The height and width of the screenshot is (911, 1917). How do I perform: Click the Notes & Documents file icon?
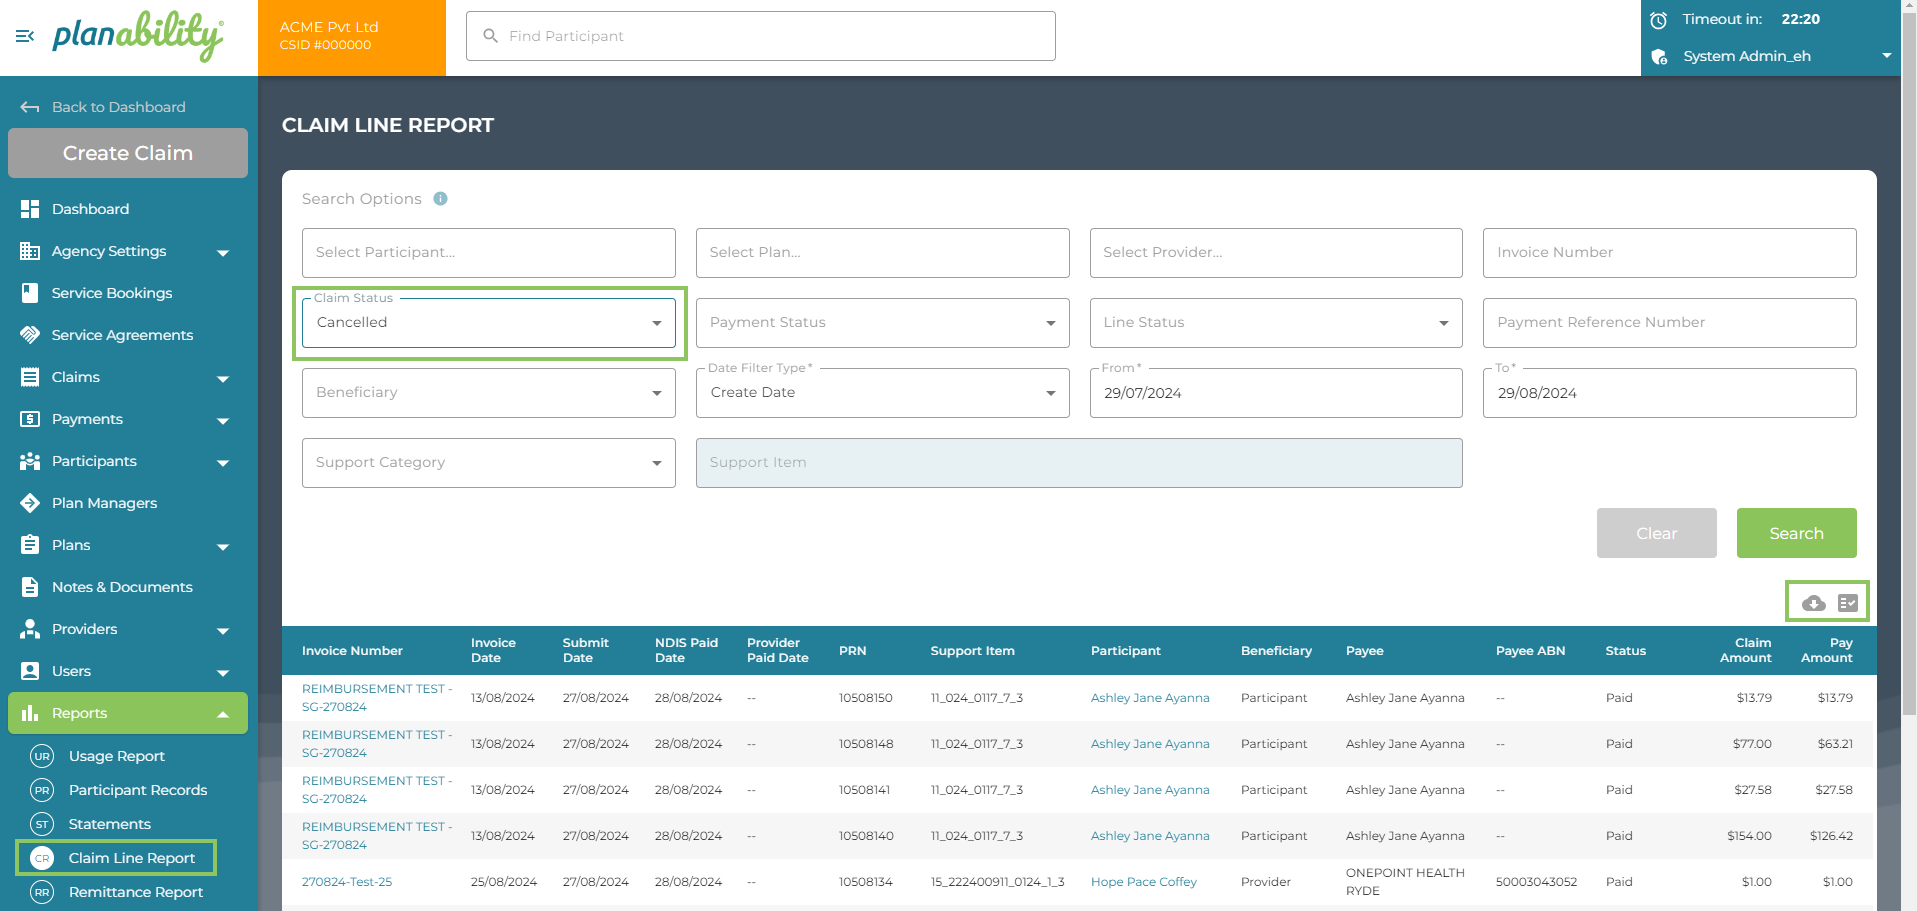[30, 587]
